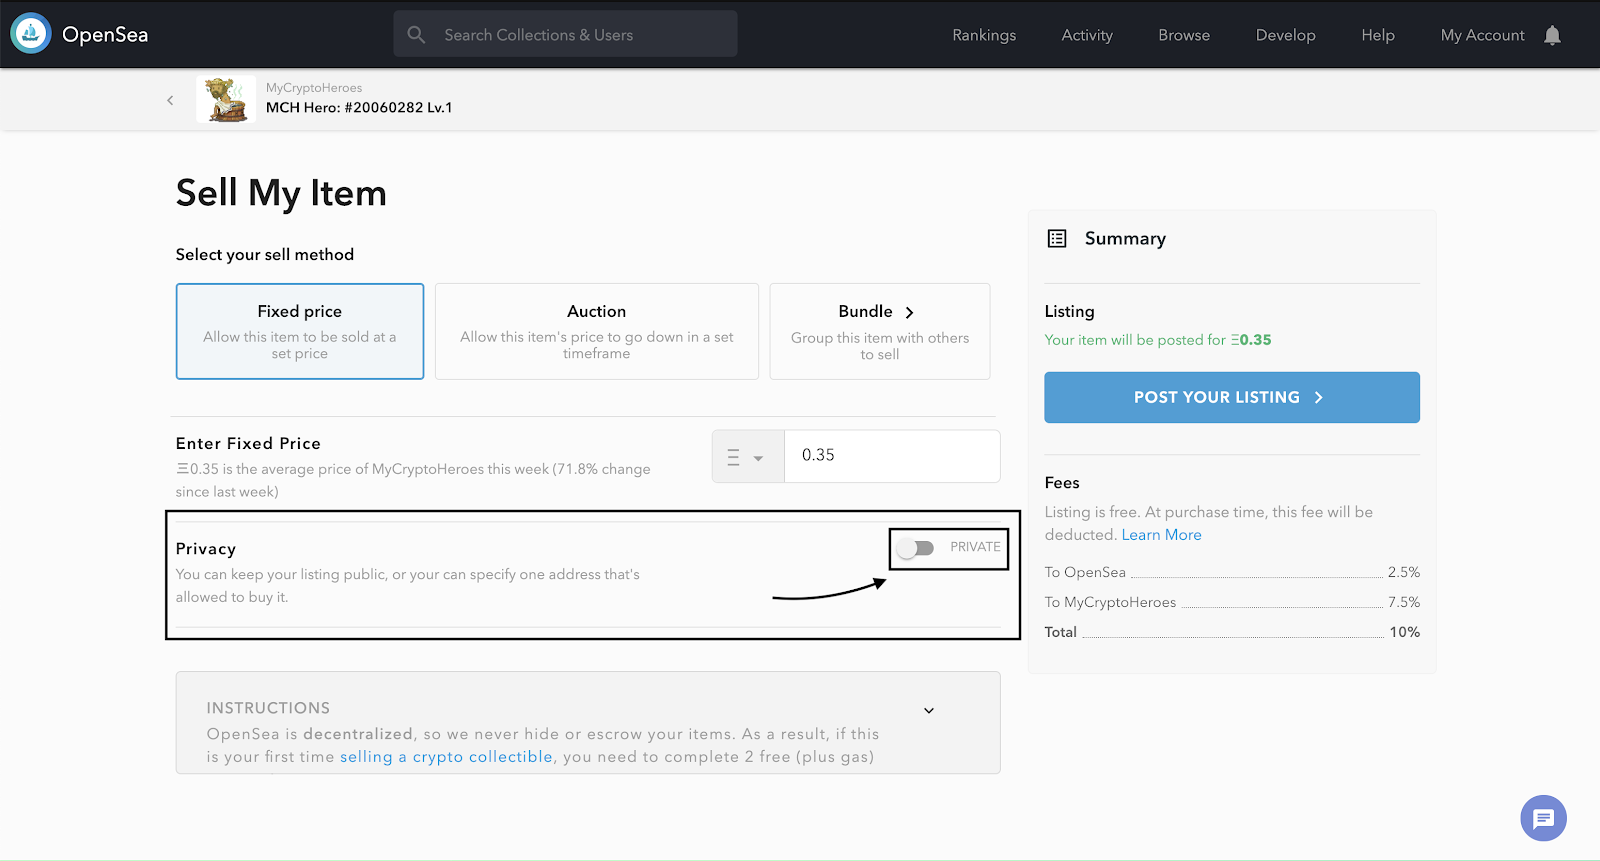The height and width of the screenshot is (861, 1600).
Task: Focus the Search Collections & Users field
Action: click(x=565, y=34)
